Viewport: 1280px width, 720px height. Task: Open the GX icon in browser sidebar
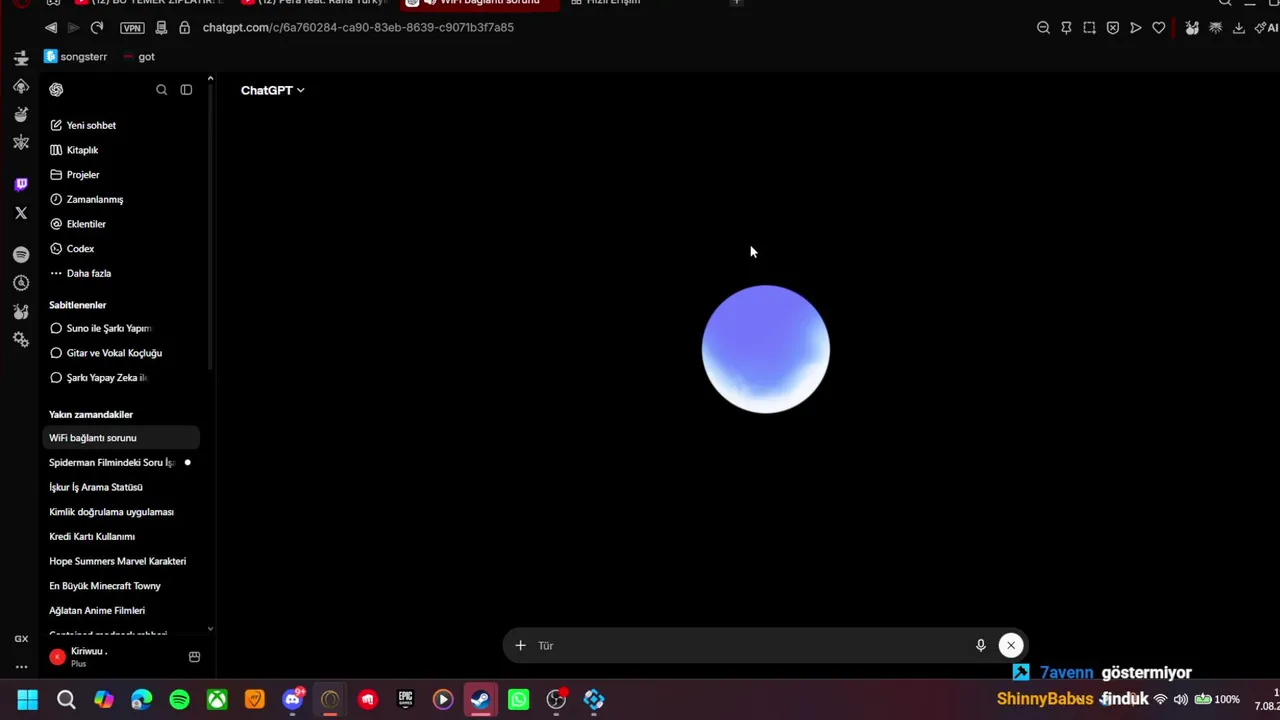point(21,639)
